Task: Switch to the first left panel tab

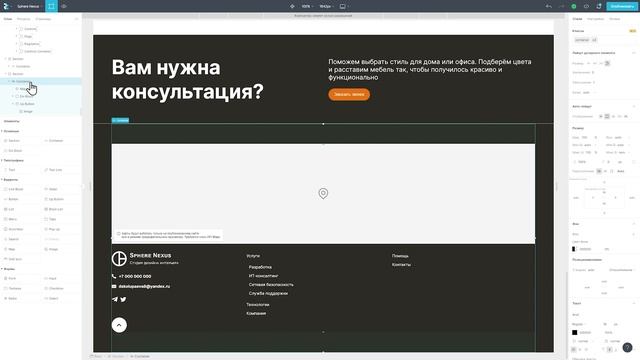Action: [8, 19]
